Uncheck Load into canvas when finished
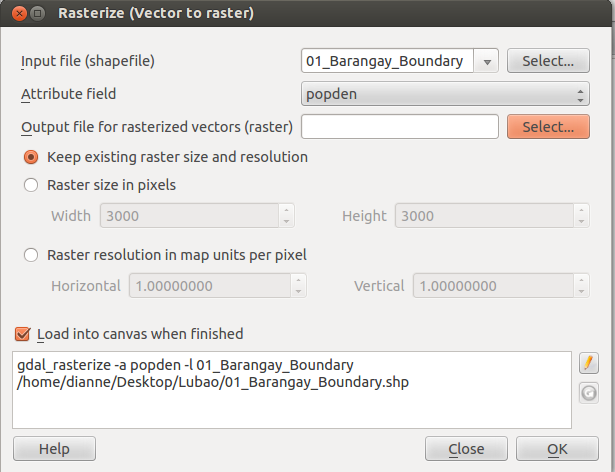 pos(22,334)
